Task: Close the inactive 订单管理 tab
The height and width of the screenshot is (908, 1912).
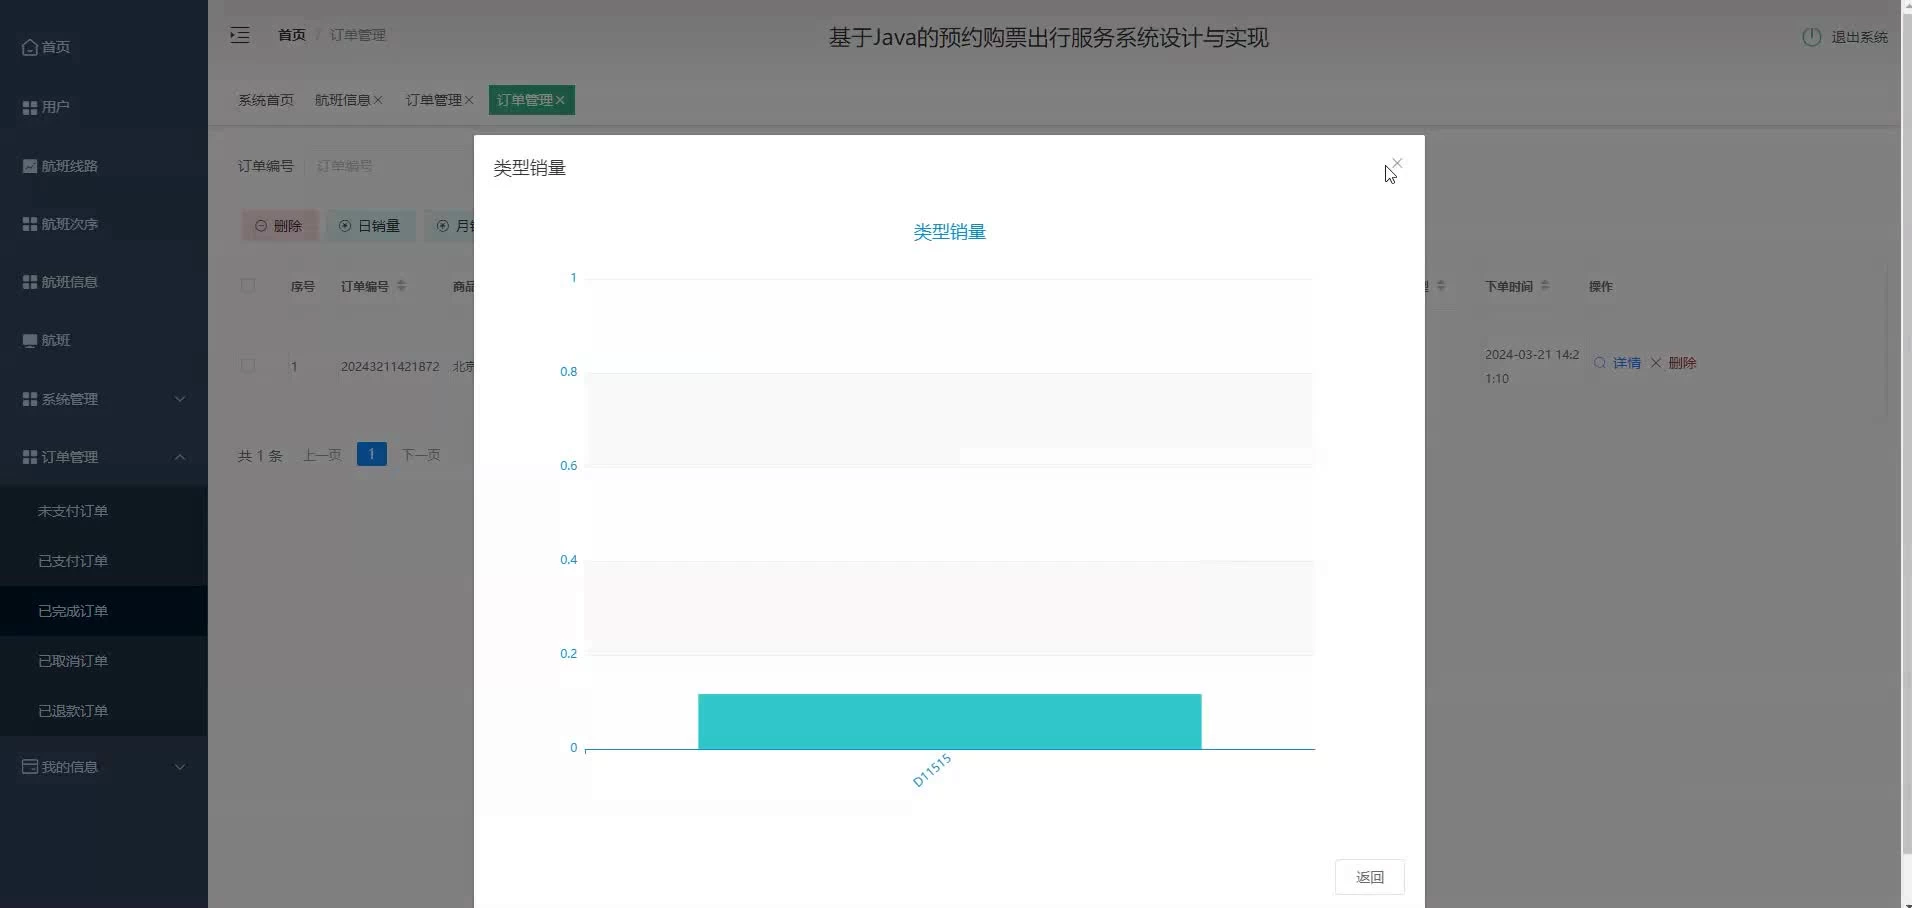Action: [x=469, y=100]
